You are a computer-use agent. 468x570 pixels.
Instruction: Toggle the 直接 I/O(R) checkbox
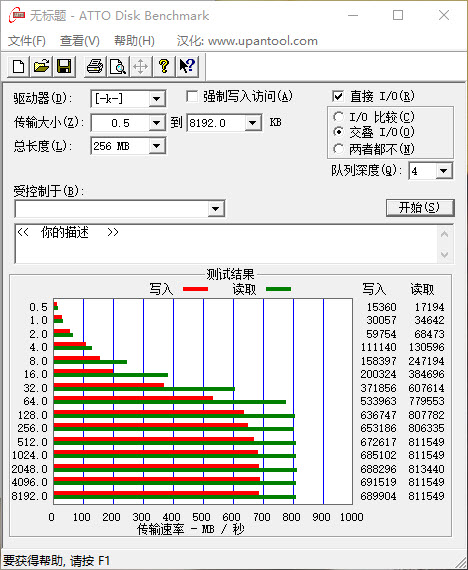point(338,96)
